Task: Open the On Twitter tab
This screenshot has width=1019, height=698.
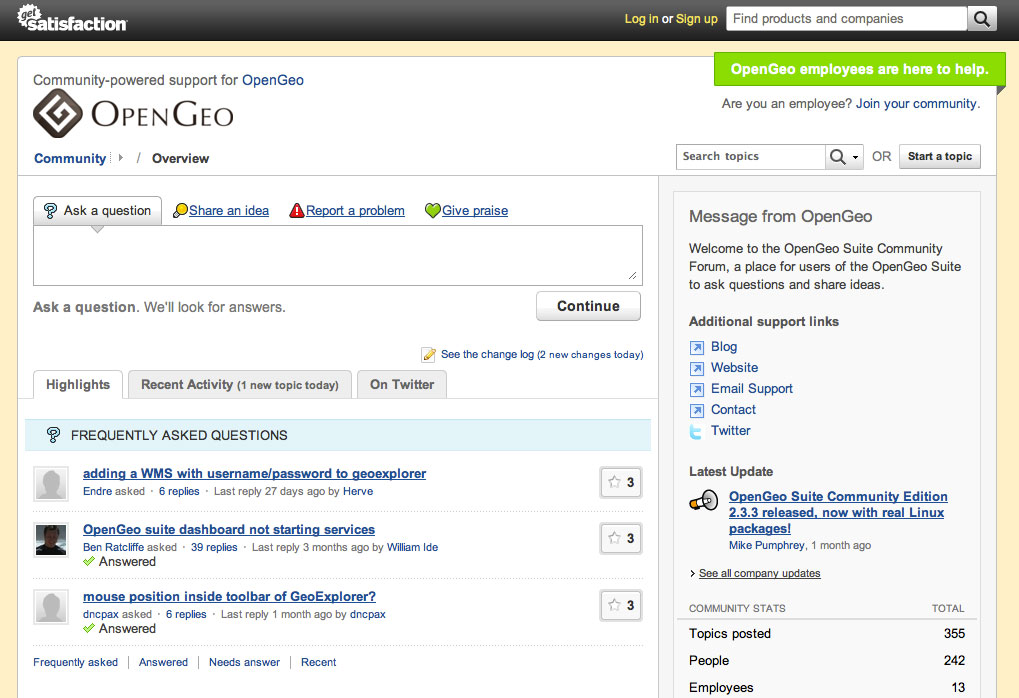Action: coord(402,385)
